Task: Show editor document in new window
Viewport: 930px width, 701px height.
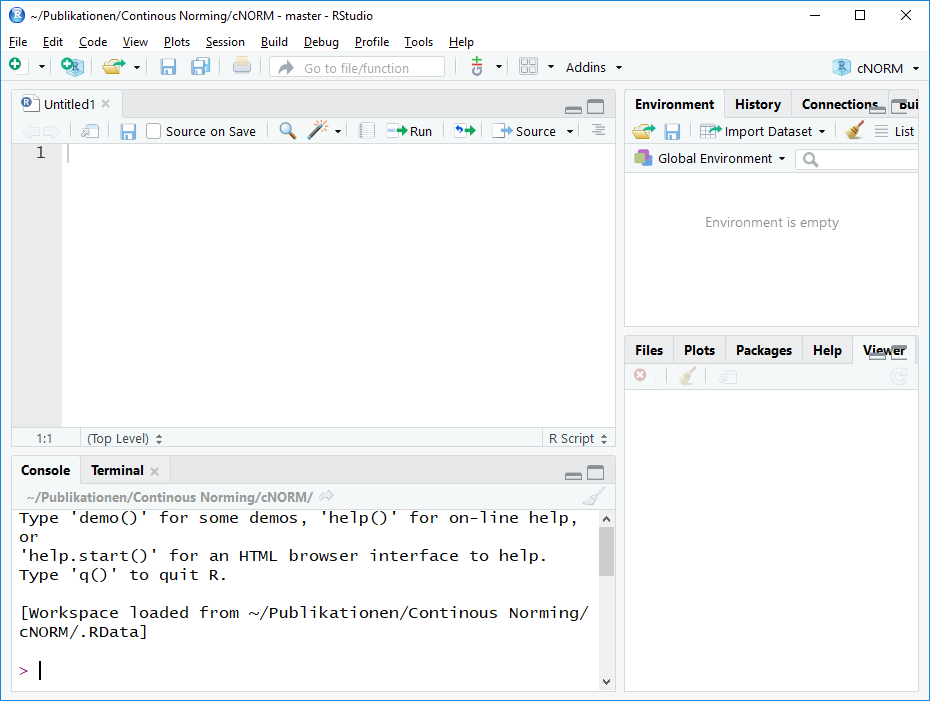Action: 90,131
